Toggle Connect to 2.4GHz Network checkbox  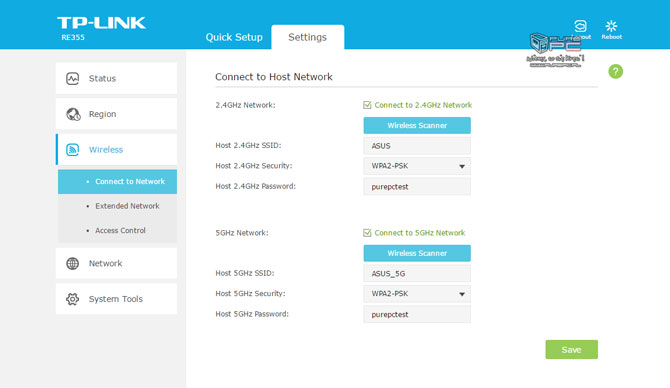367,105
